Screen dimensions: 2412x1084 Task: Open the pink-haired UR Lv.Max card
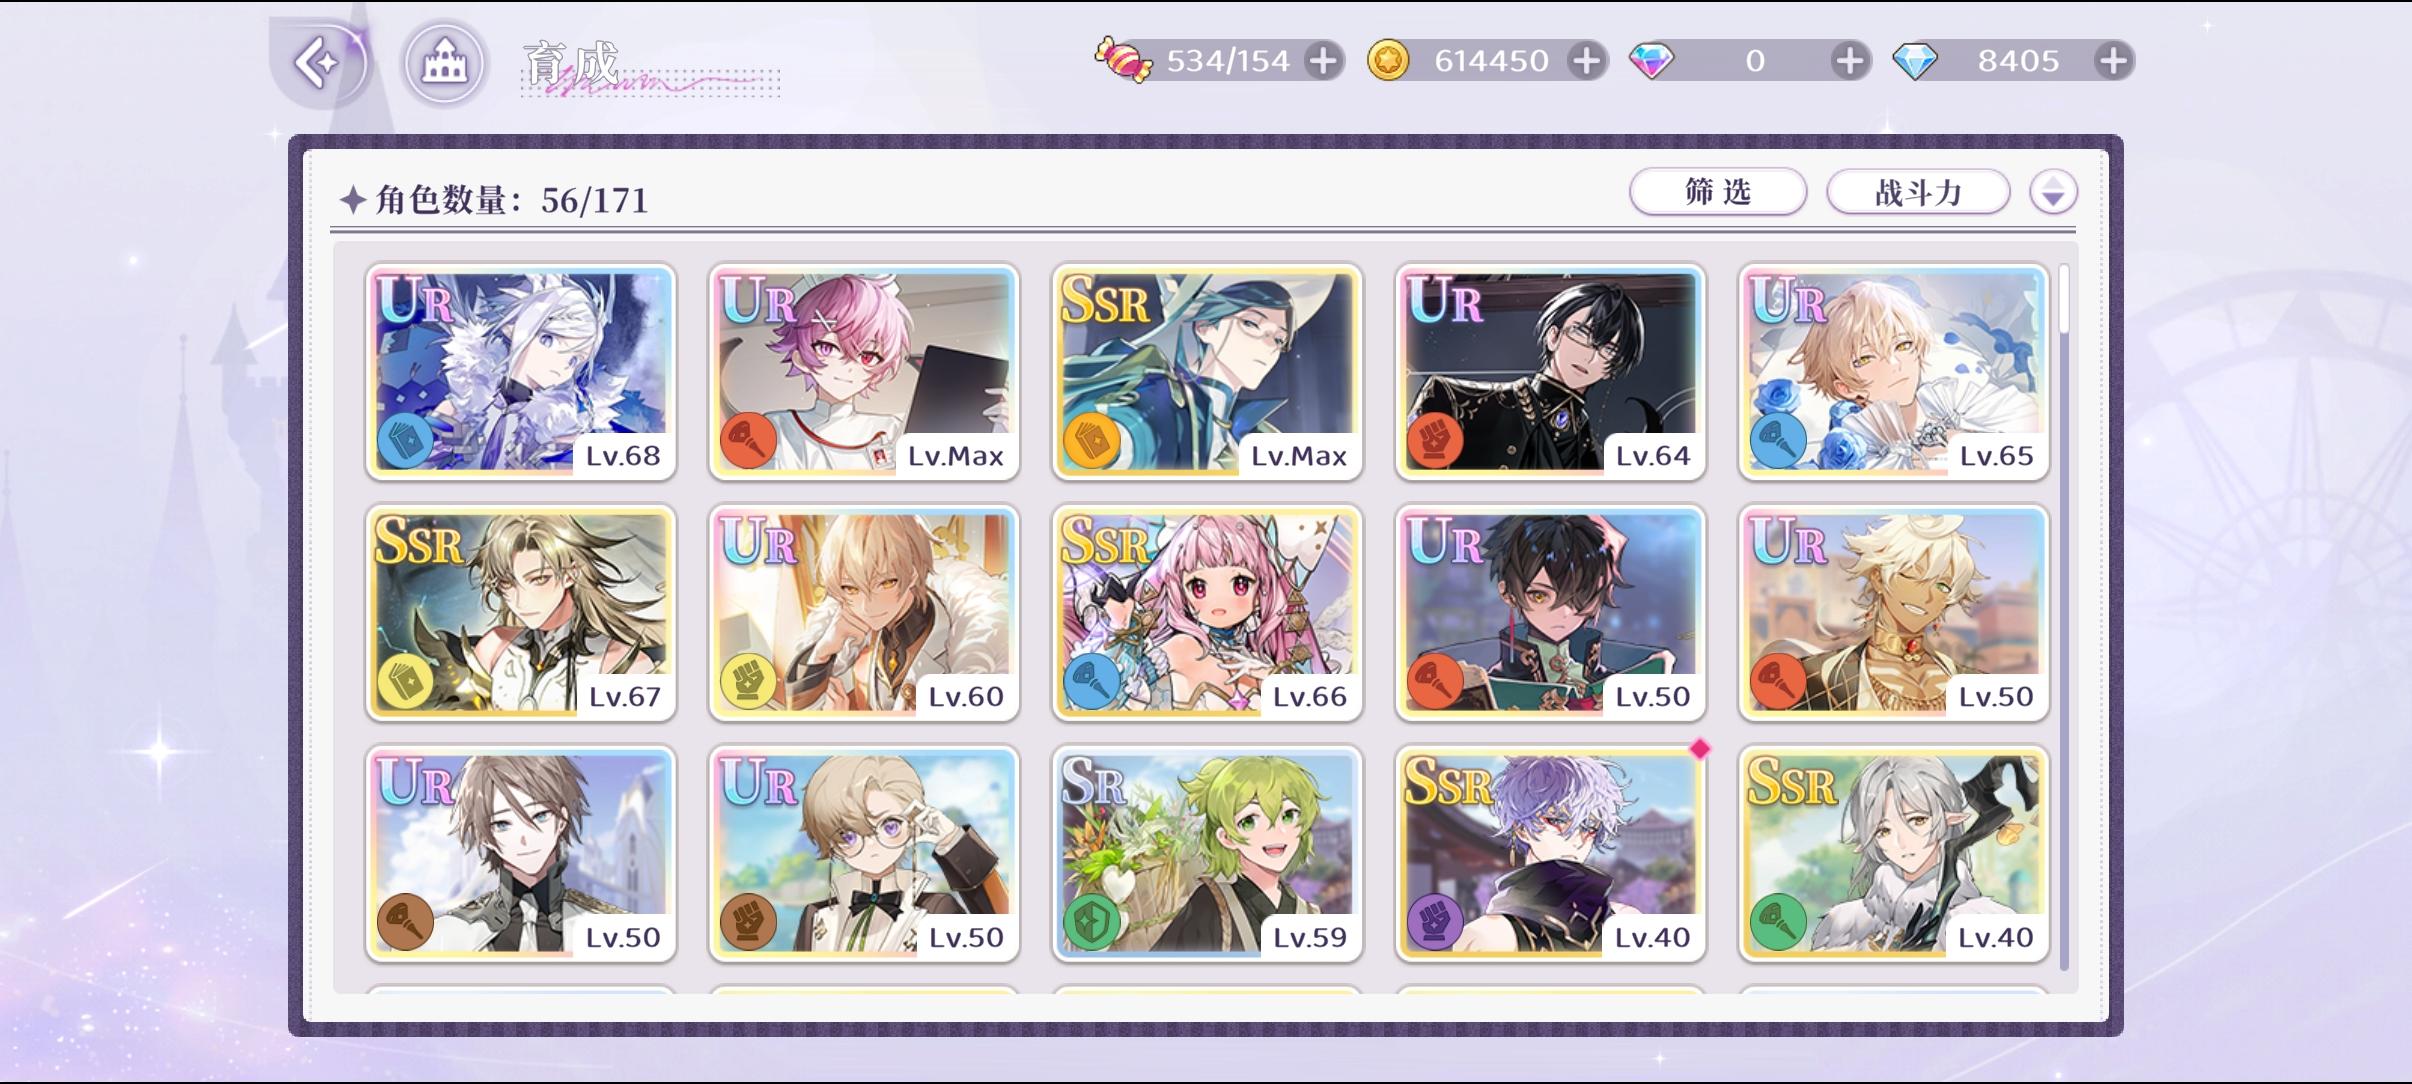point(864,372)
